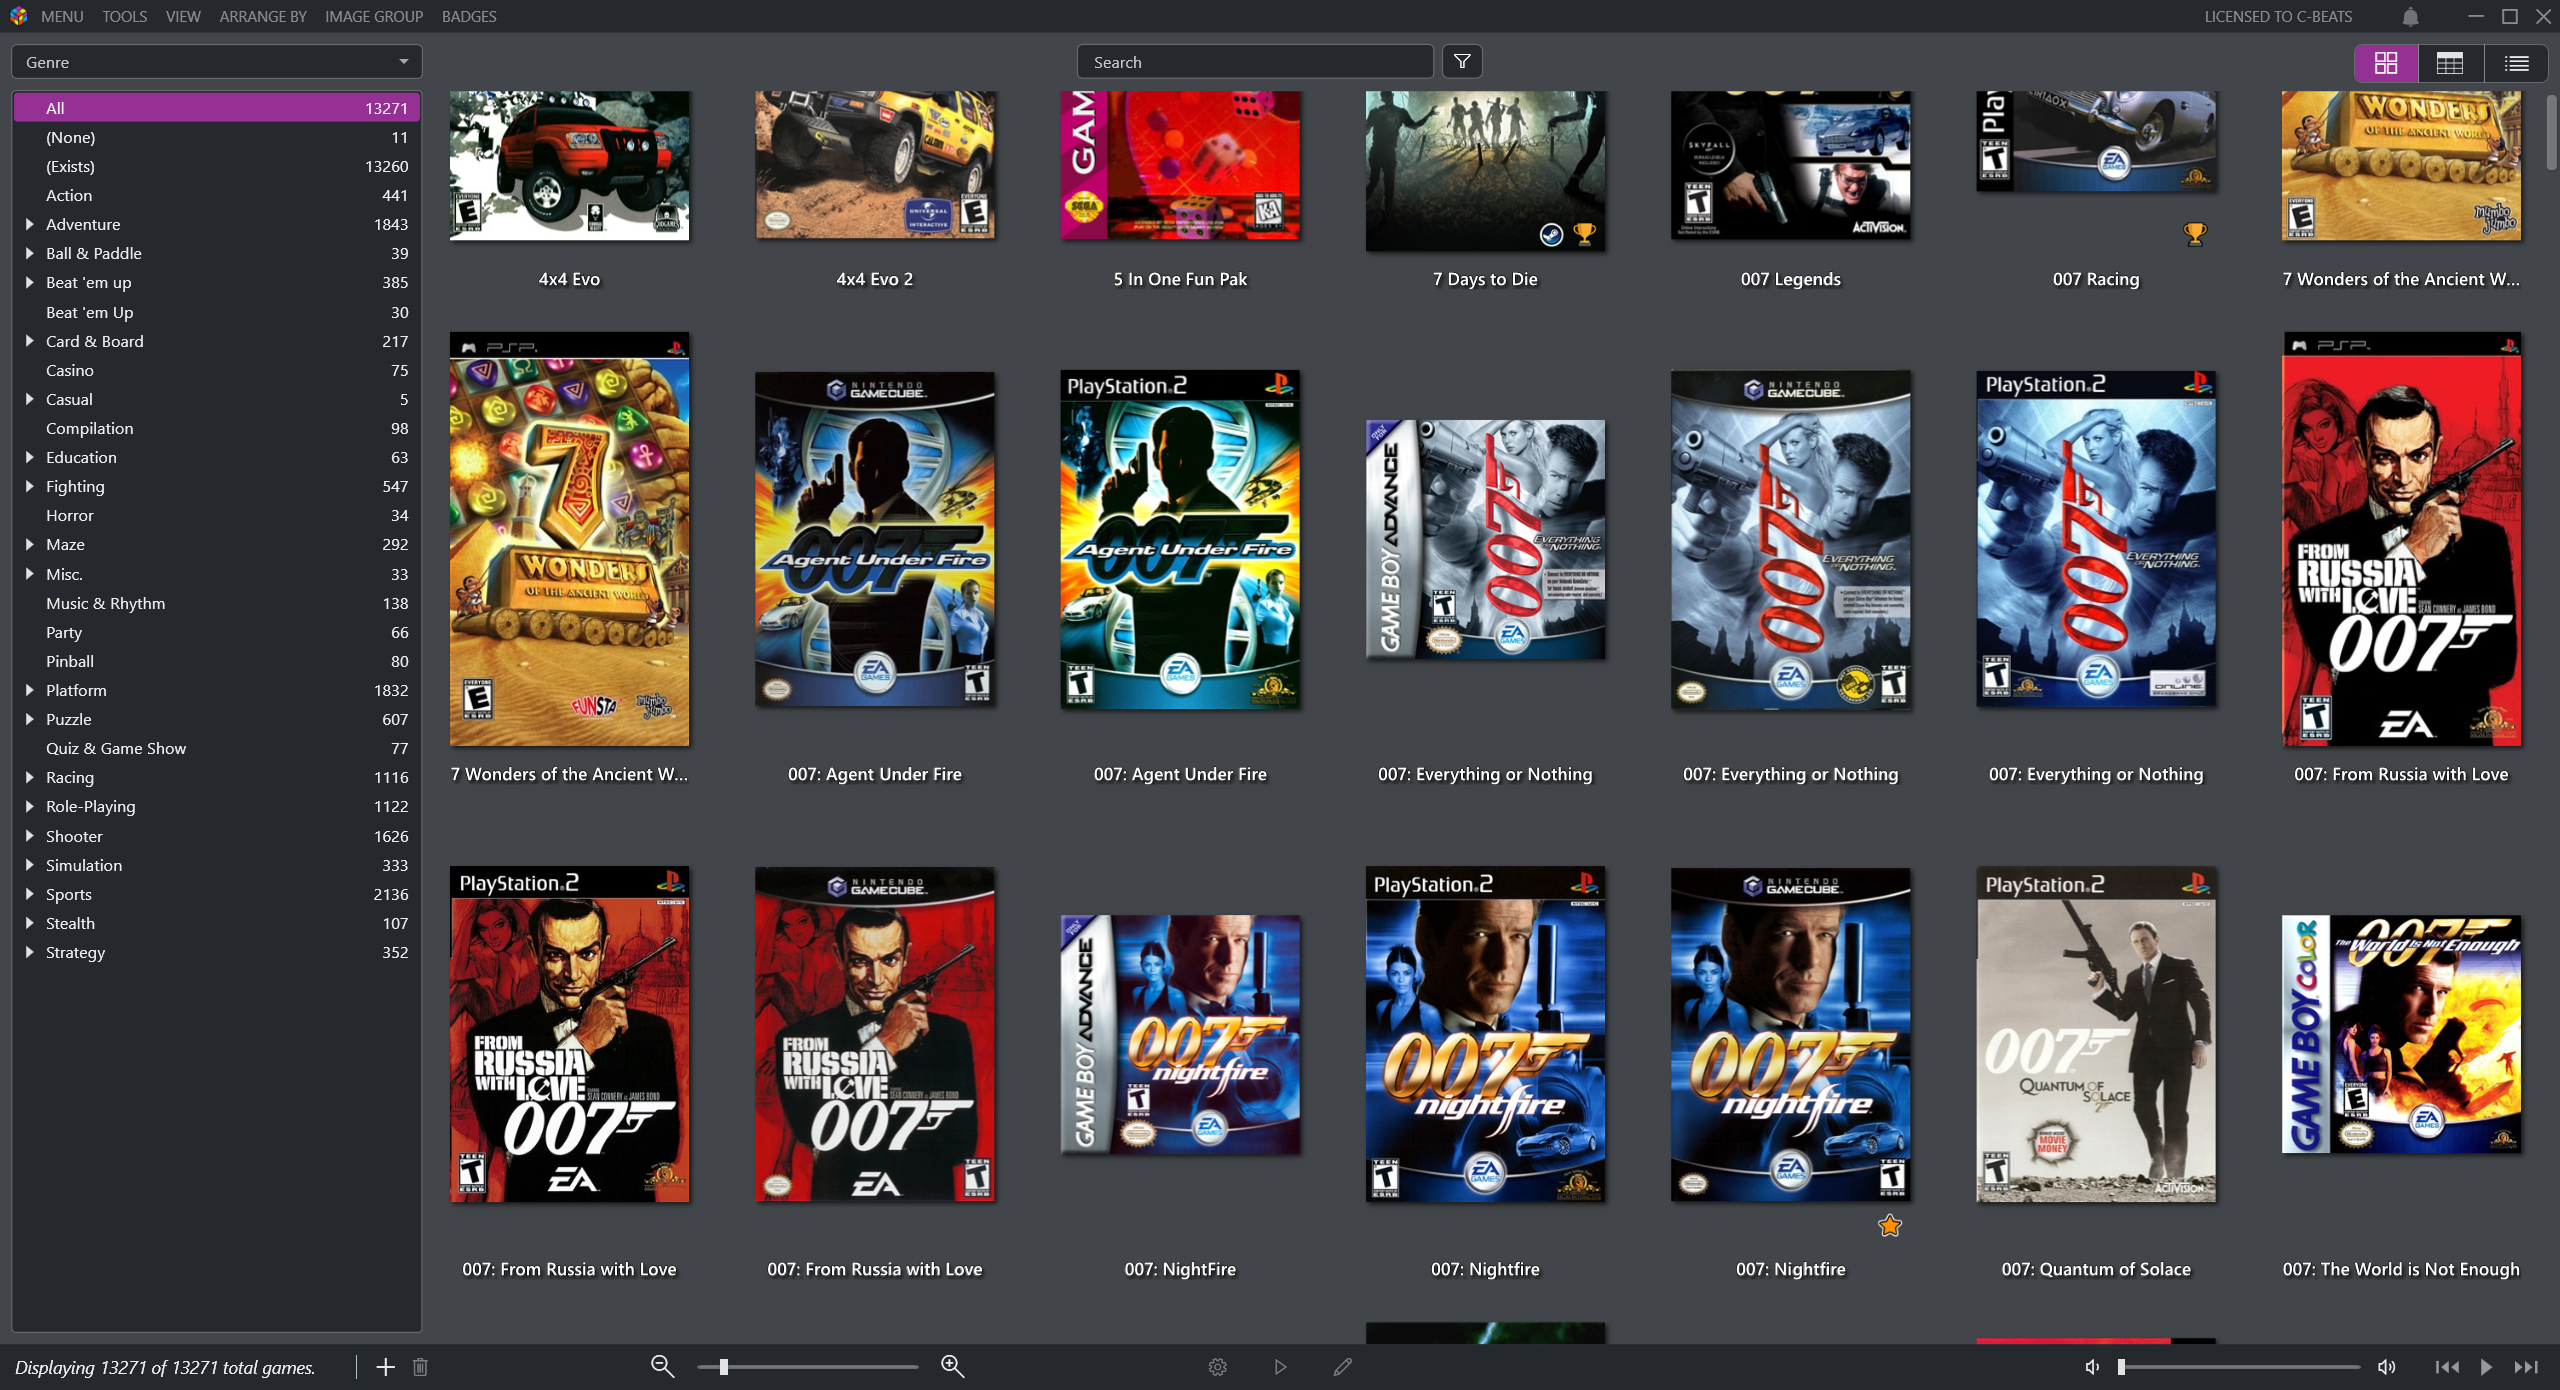
Task: Adjust the music volume slider
Action: (x=2238, y=1367)
